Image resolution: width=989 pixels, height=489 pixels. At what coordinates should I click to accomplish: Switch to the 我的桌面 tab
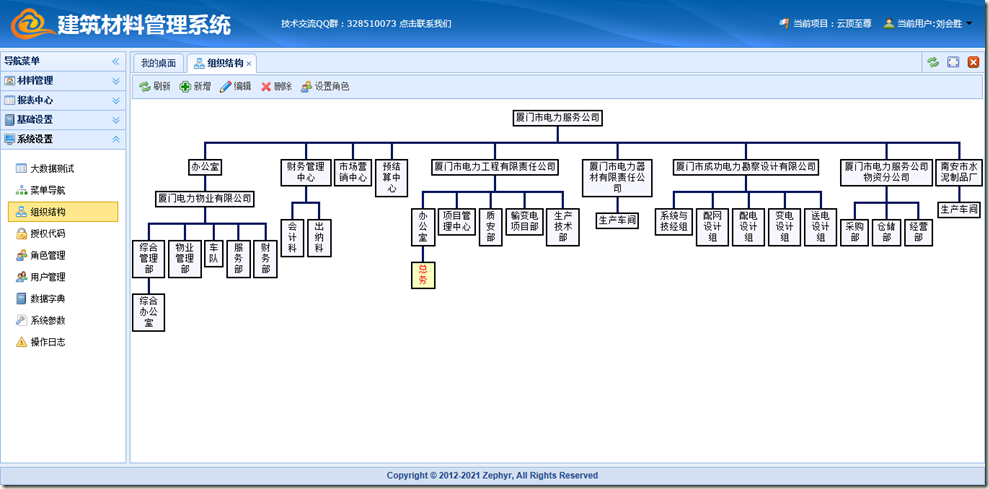[x=158, y=63]
